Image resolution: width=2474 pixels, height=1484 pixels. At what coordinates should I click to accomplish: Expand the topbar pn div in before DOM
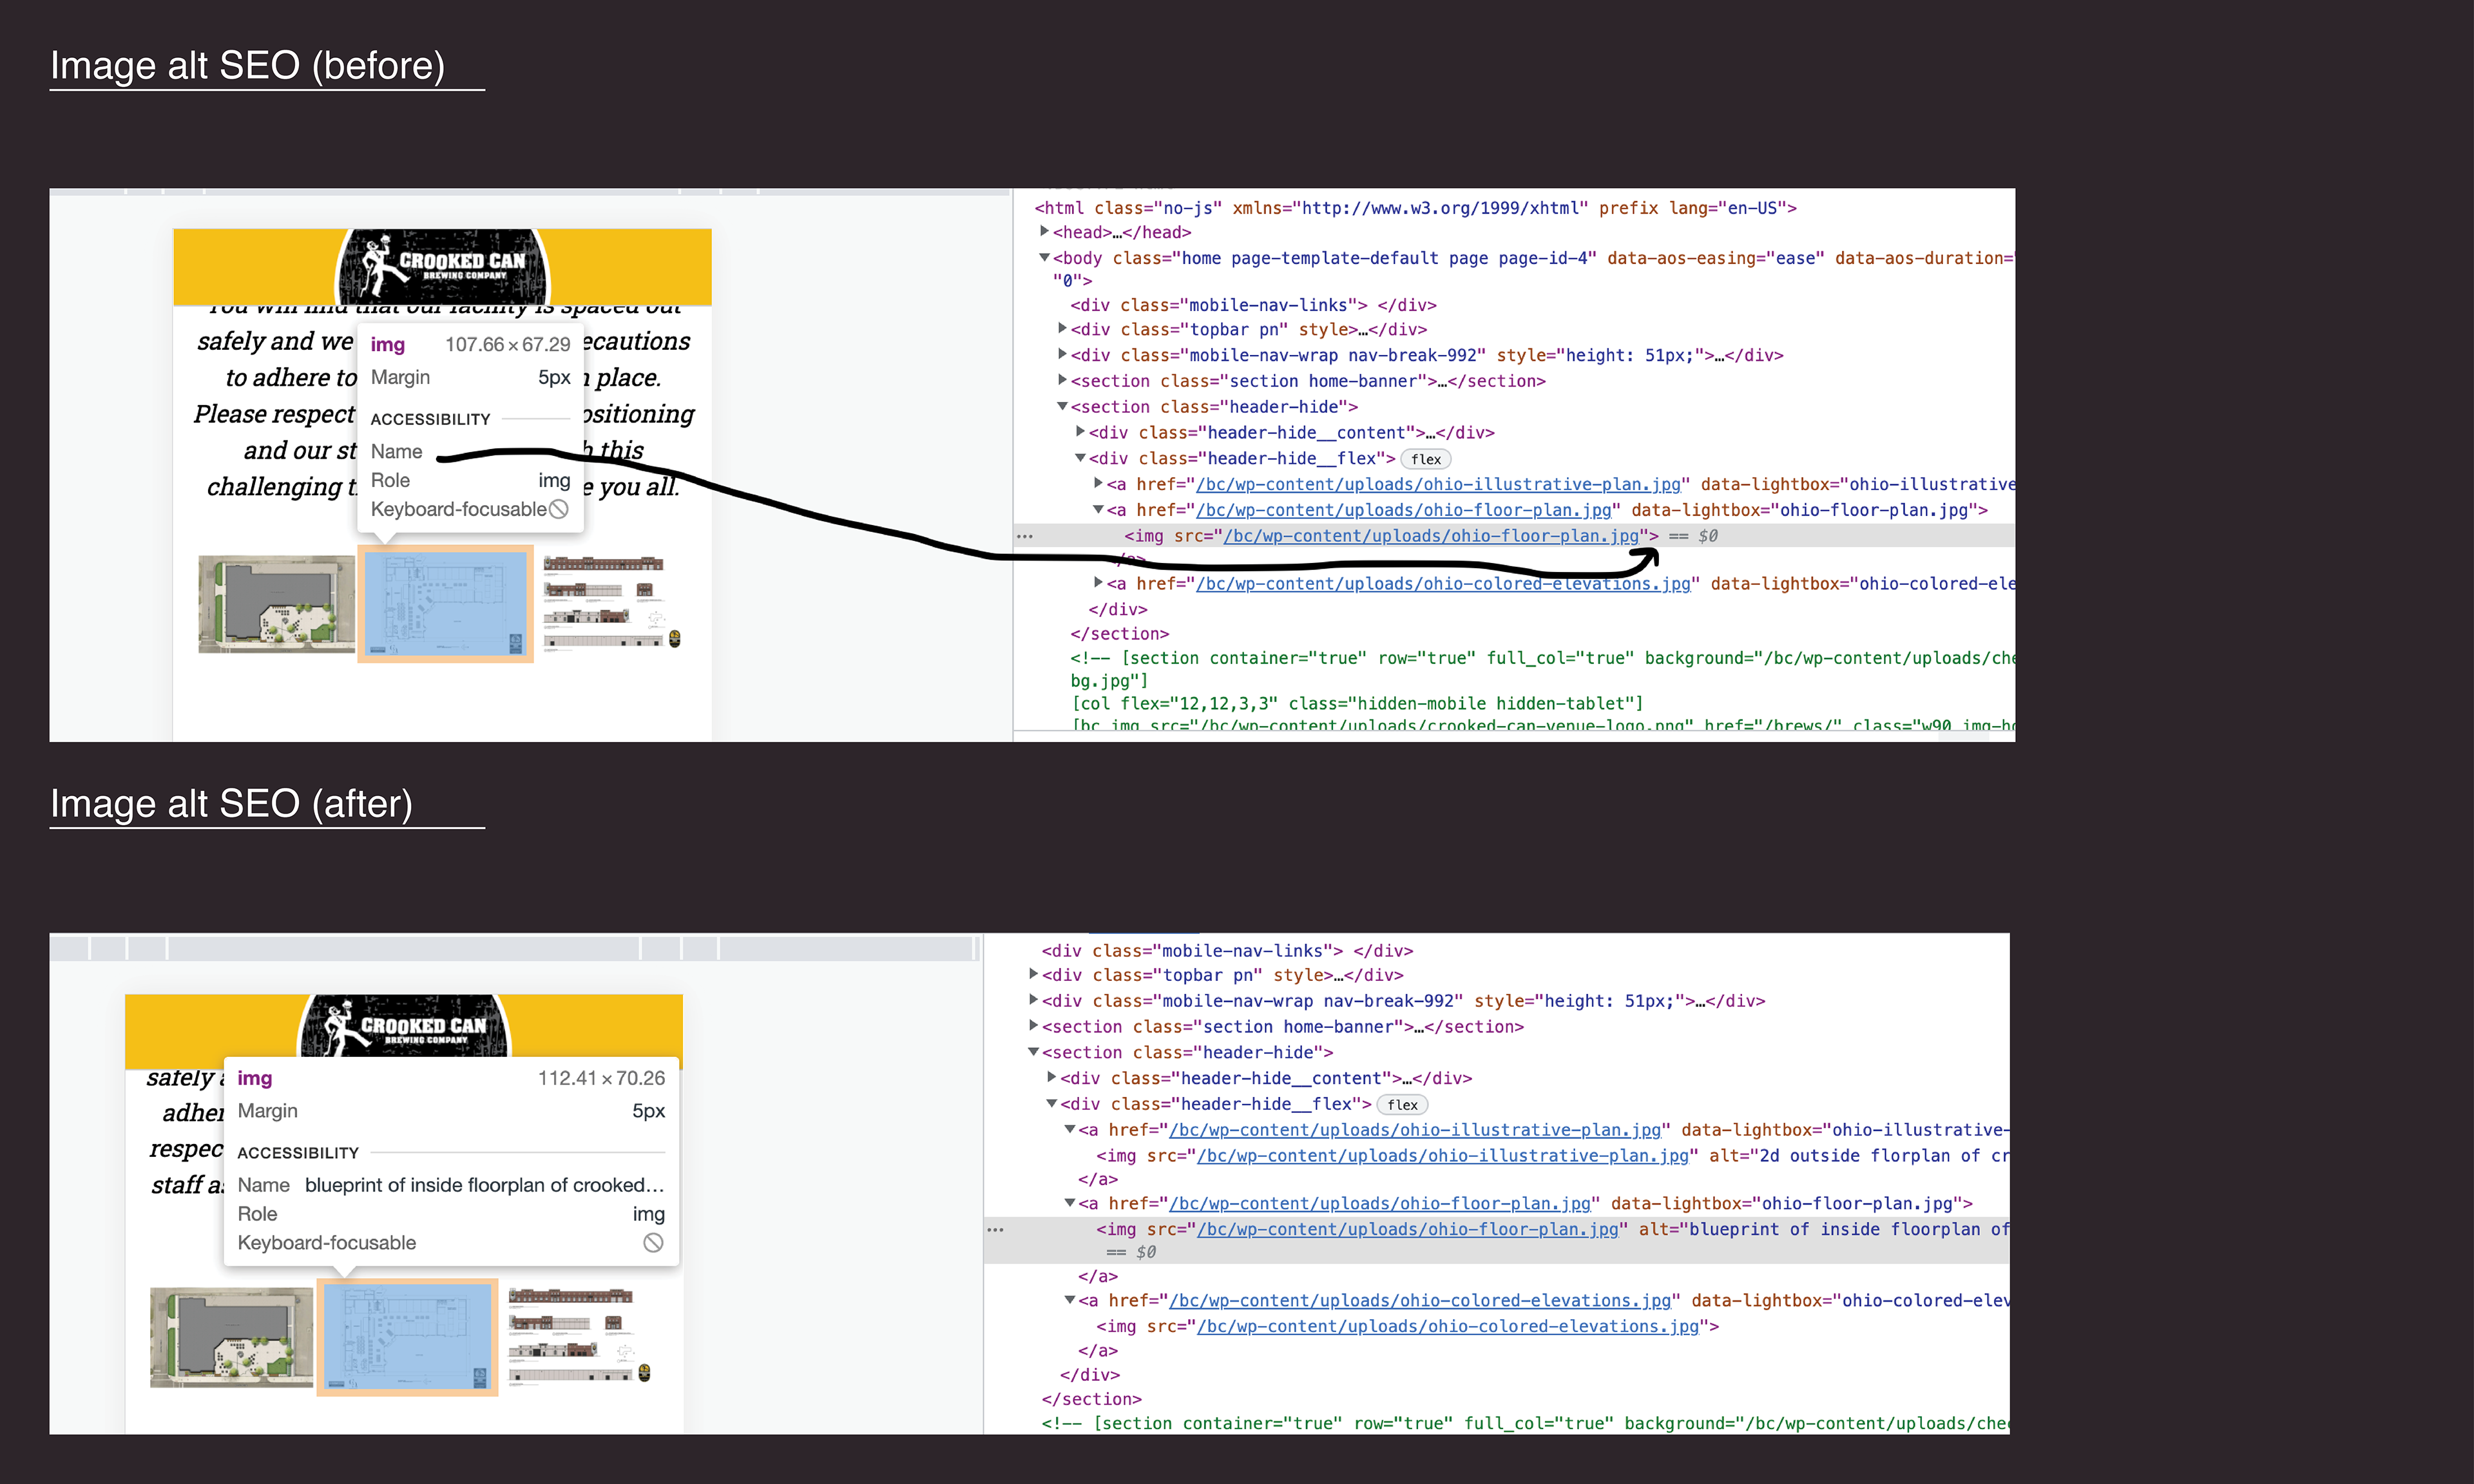pos(1062,329)
